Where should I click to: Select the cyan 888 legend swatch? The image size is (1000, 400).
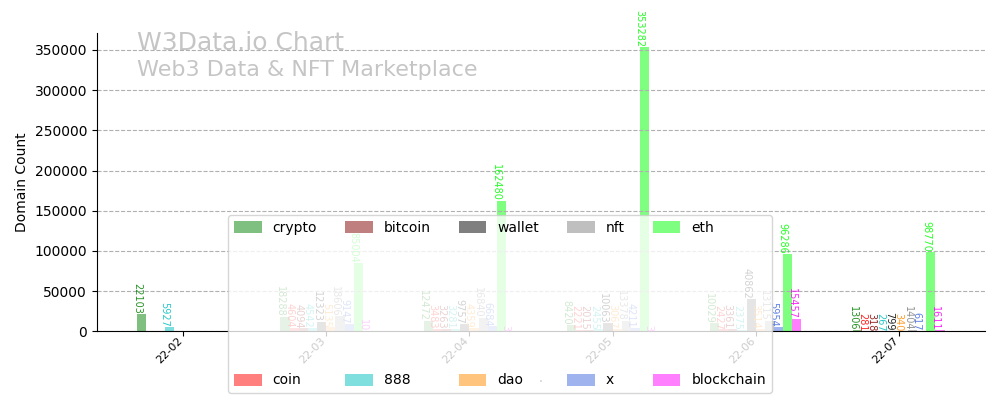359,380
